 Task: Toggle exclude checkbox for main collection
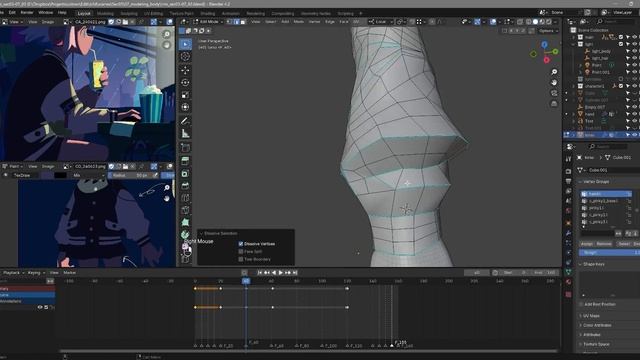click(621, 37)
